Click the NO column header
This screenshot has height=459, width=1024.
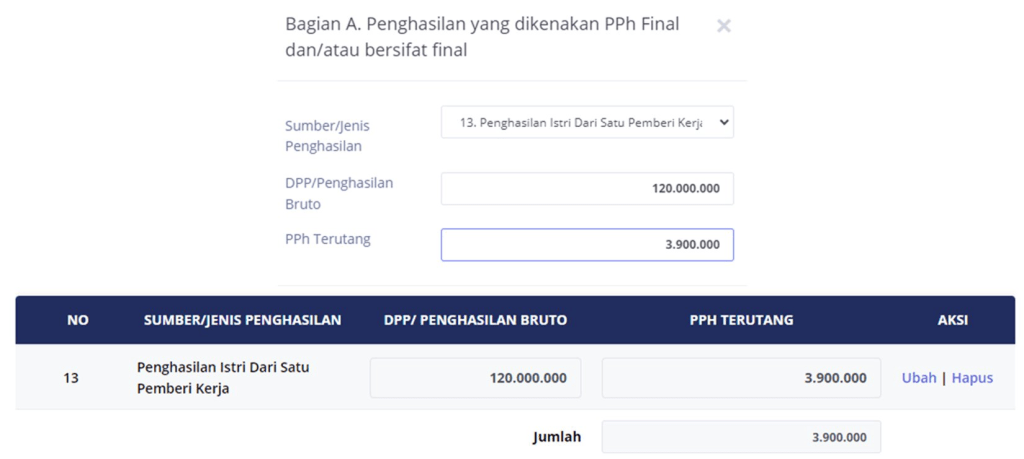(78, 320)
